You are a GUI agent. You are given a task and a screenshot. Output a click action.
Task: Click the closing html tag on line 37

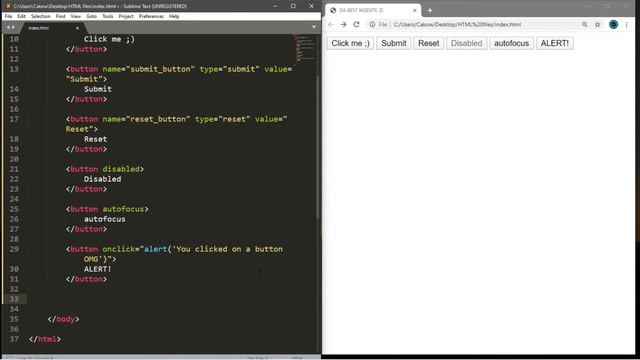pos(45,339)
